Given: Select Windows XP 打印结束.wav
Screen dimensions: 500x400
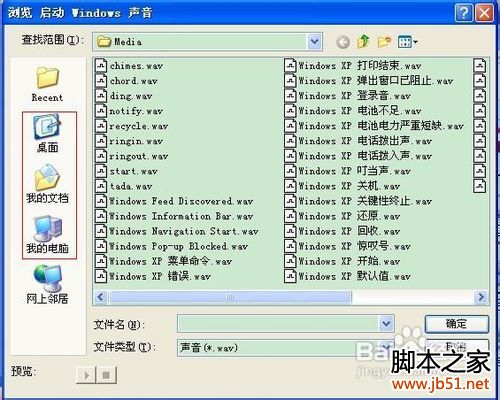Looking at the screenshot, I should click(353, 65).
